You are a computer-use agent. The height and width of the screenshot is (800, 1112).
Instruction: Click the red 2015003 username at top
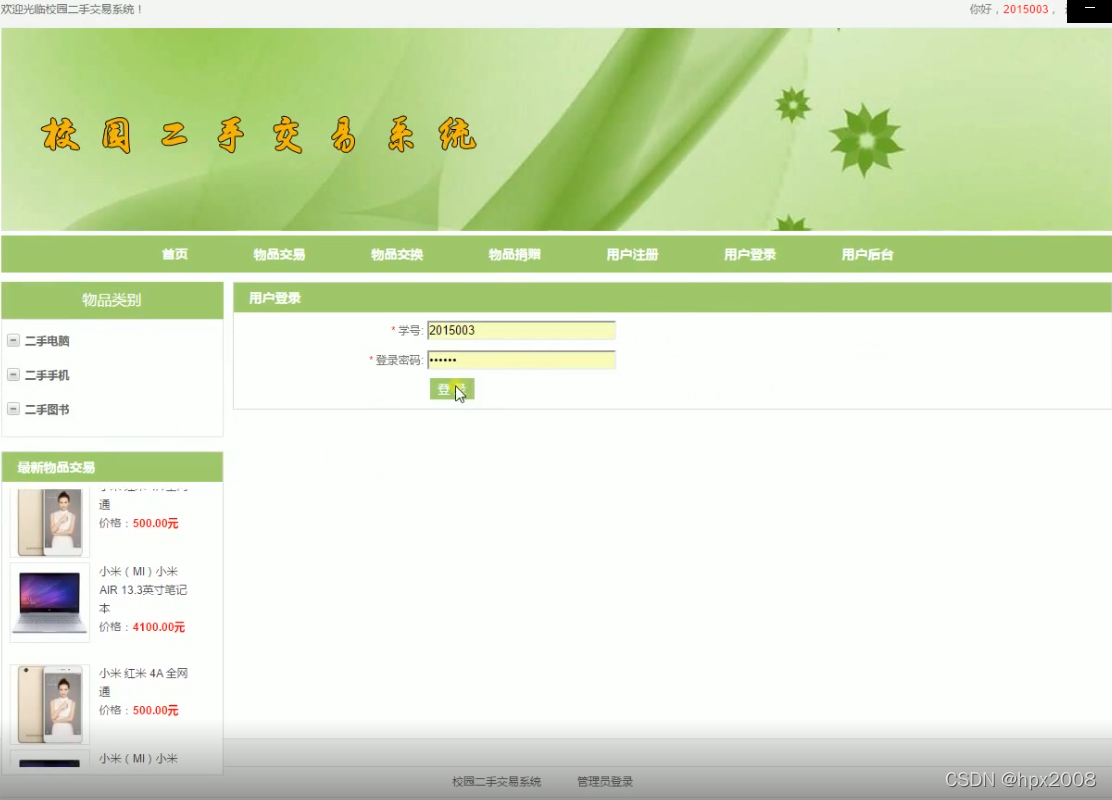[1025, 9]
